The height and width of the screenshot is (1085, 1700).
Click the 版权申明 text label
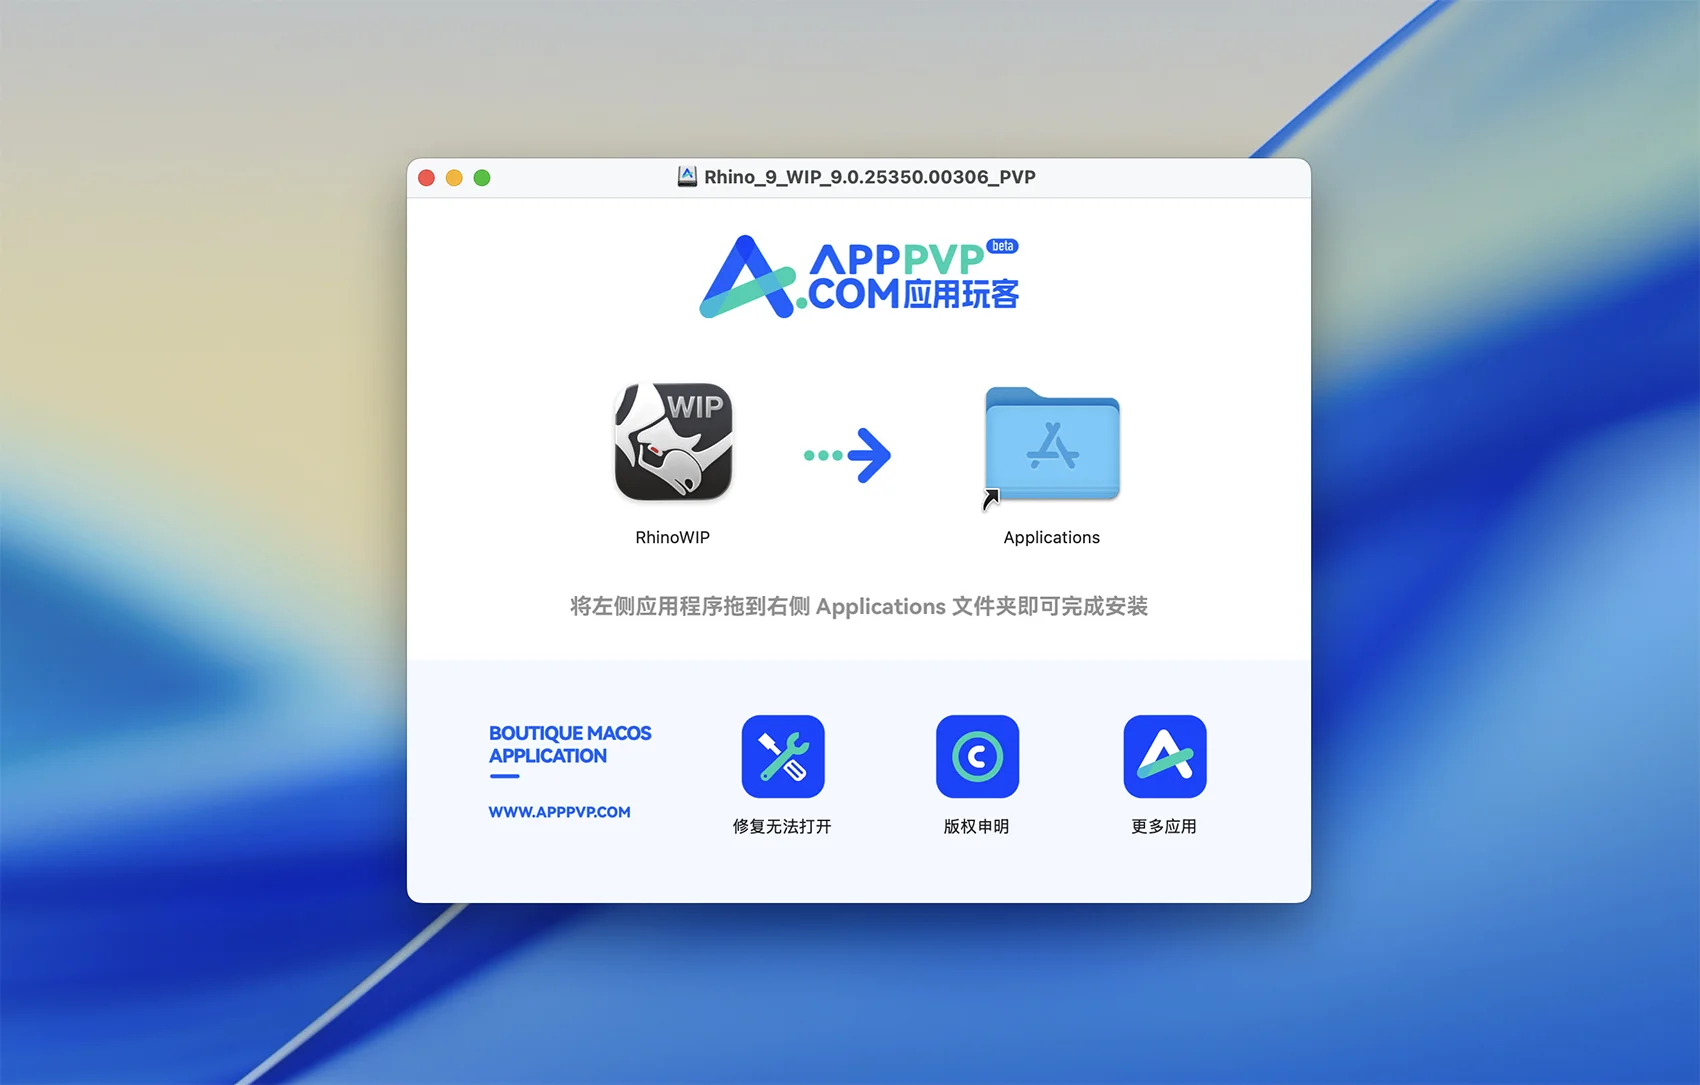977,826
